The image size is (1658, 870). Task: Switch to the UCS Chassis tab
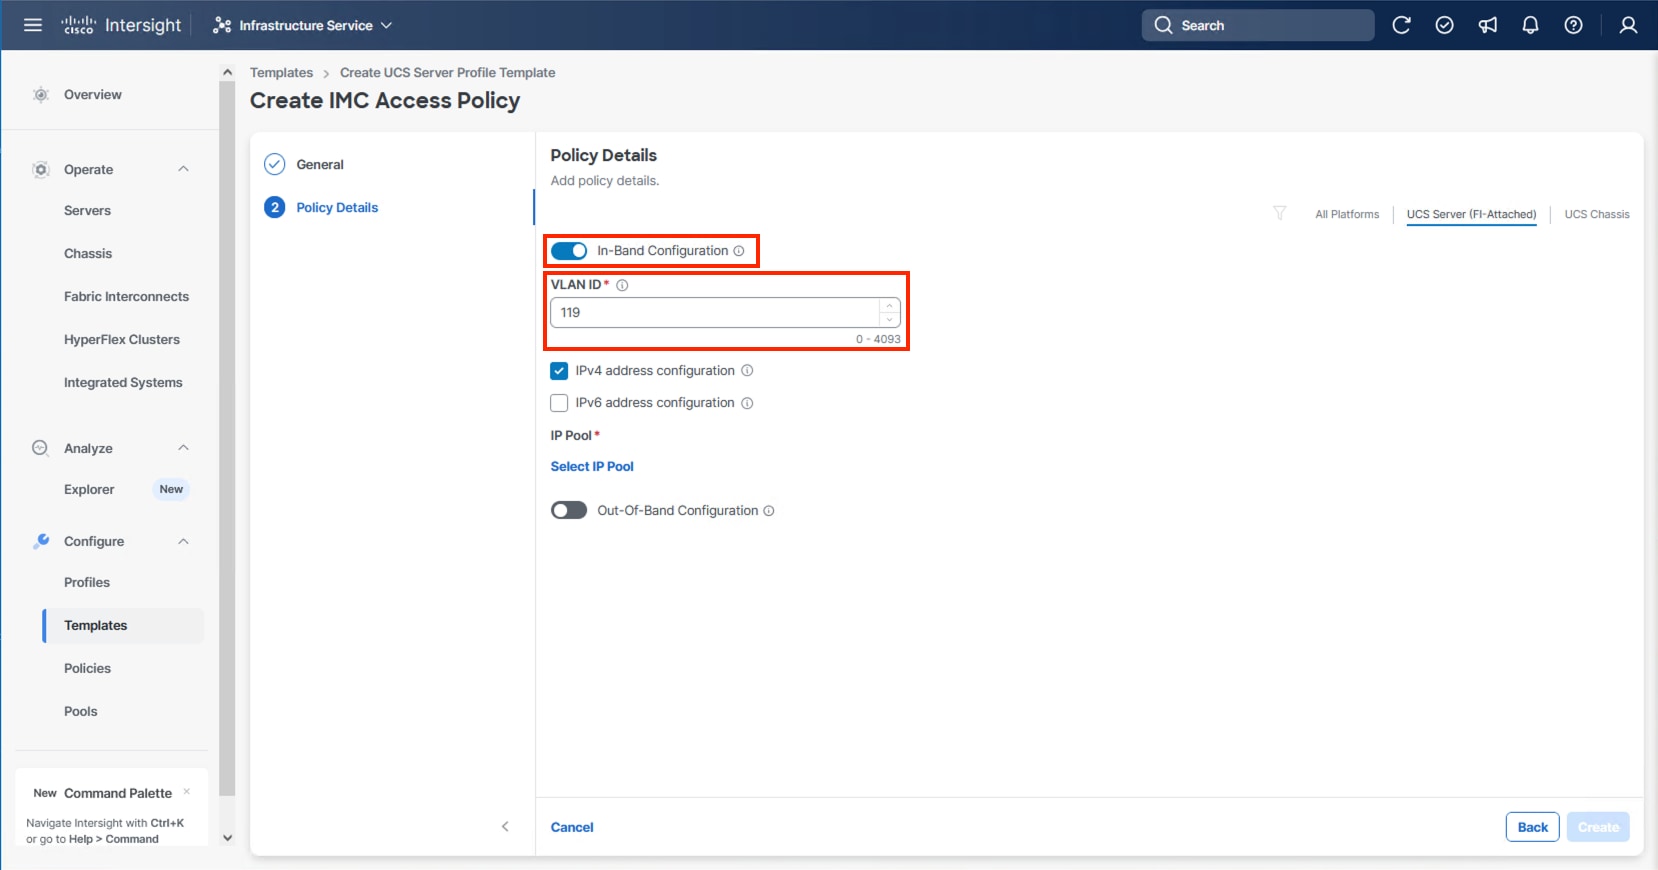tap(1596, 214)
